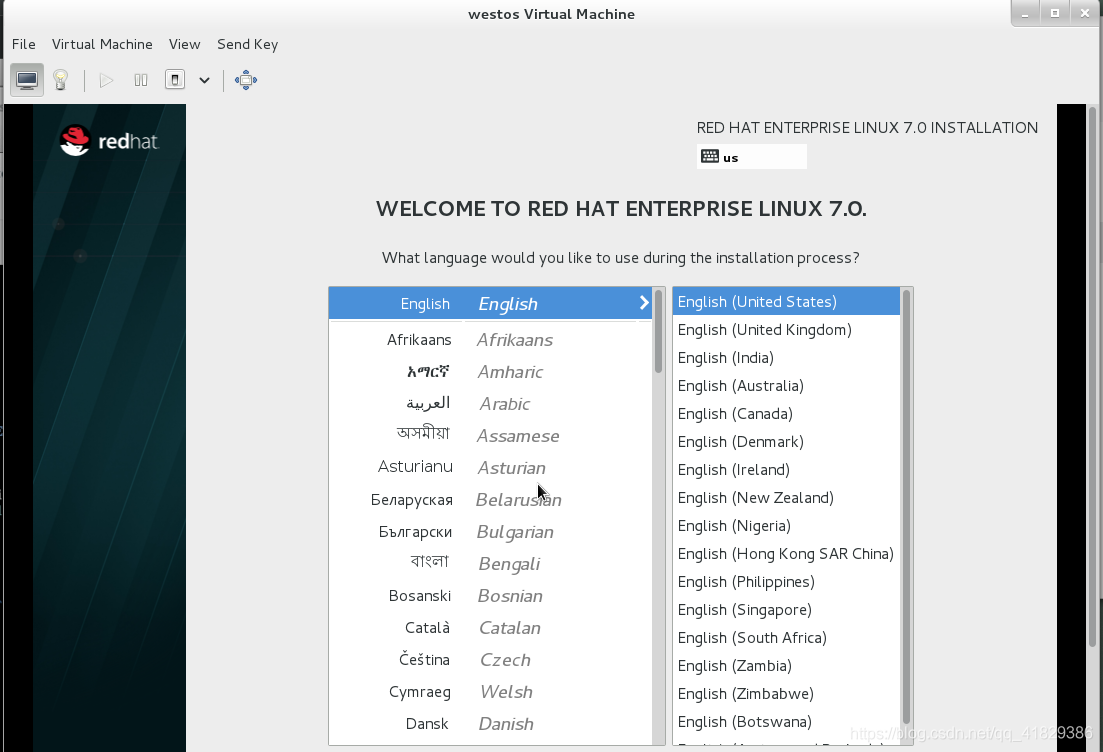Show virtual hardware details lightbulb icon
The image size is (1103, 752).
click(x=60, y=80)
